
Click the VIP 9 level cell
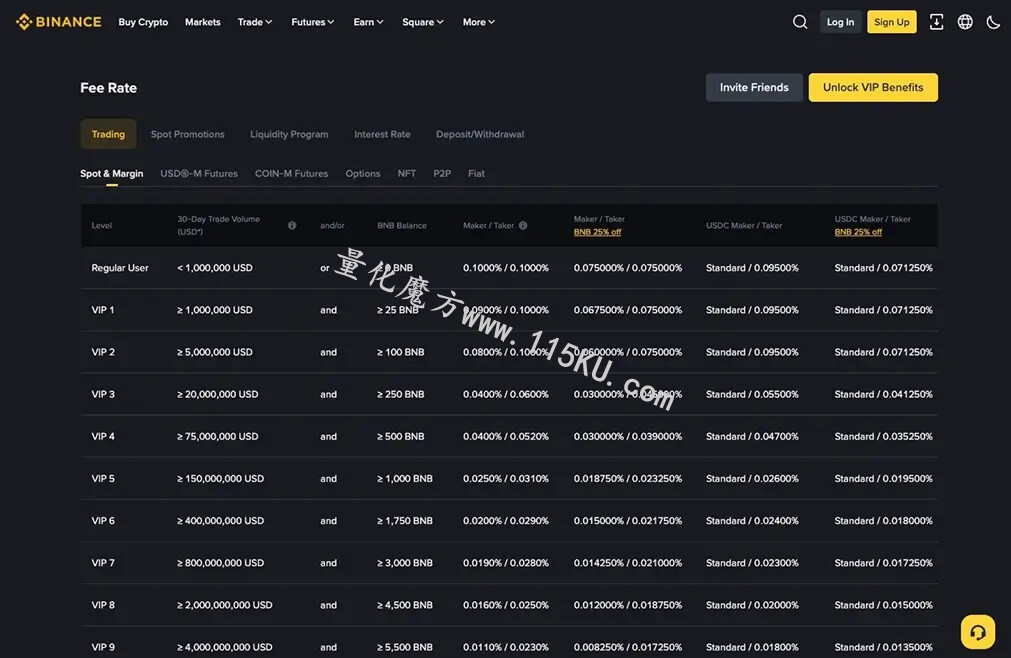pos(103,647)
